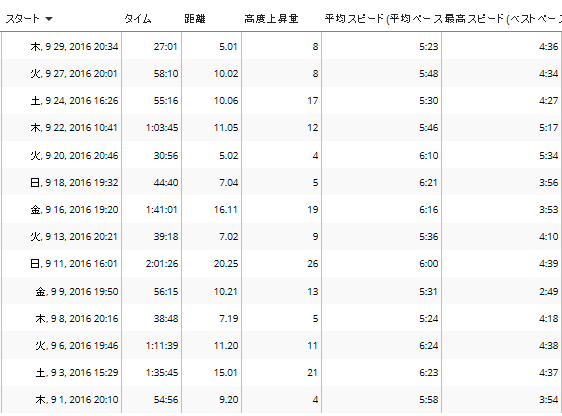
Task: Click the distance value 15.01
Action: [226, 373]
